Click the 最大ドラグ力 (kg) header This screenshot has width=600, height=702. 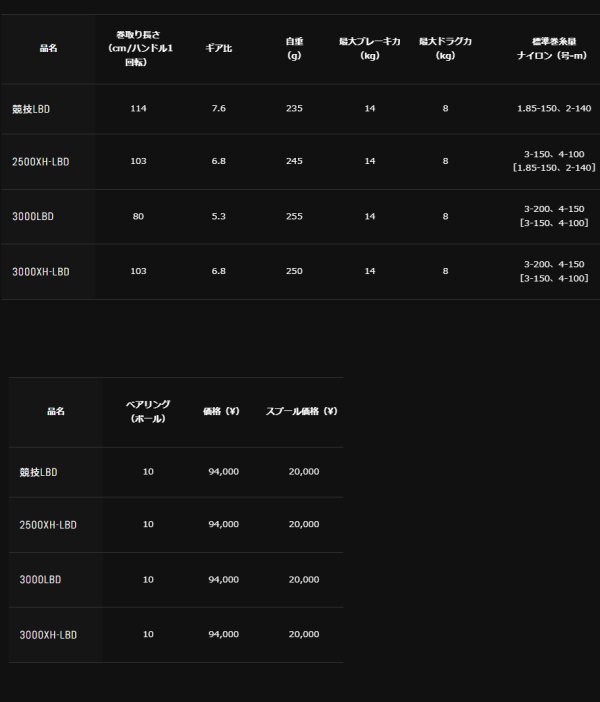[x=446, y=48]
